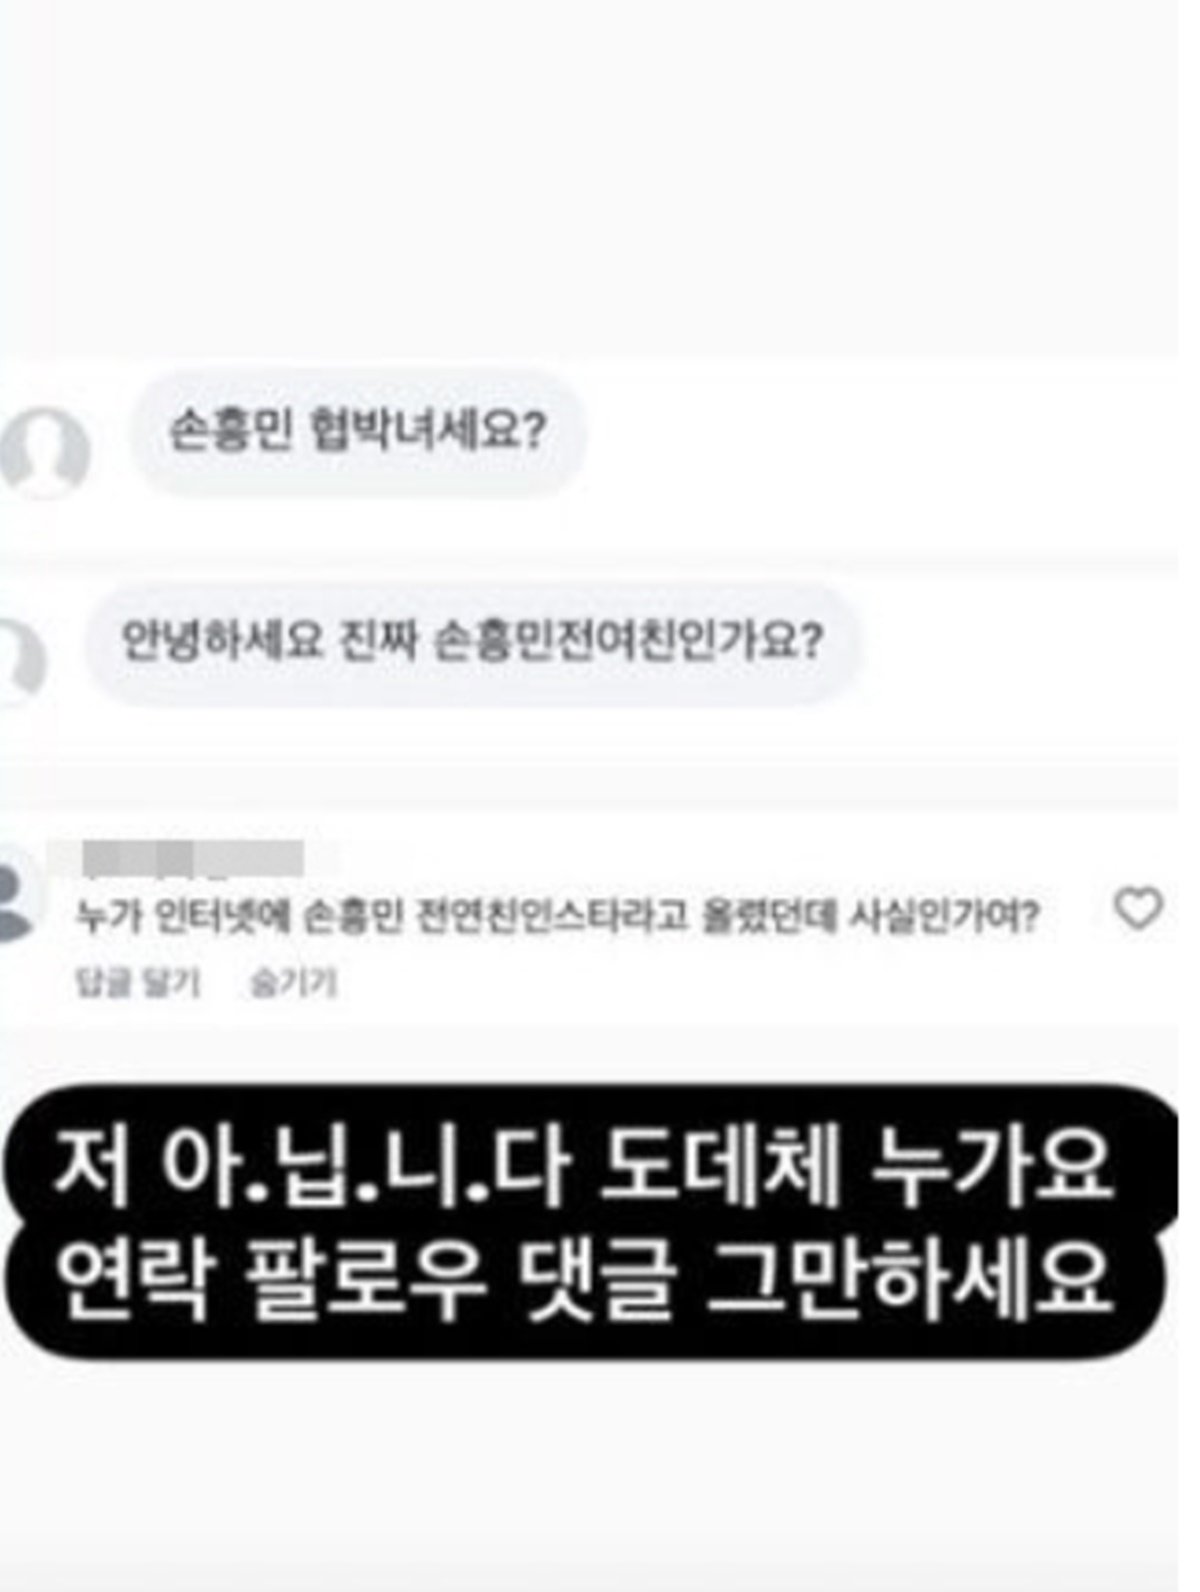
Task: Tap the comment text starting "누가 인터넷에"
Action: 559,916
